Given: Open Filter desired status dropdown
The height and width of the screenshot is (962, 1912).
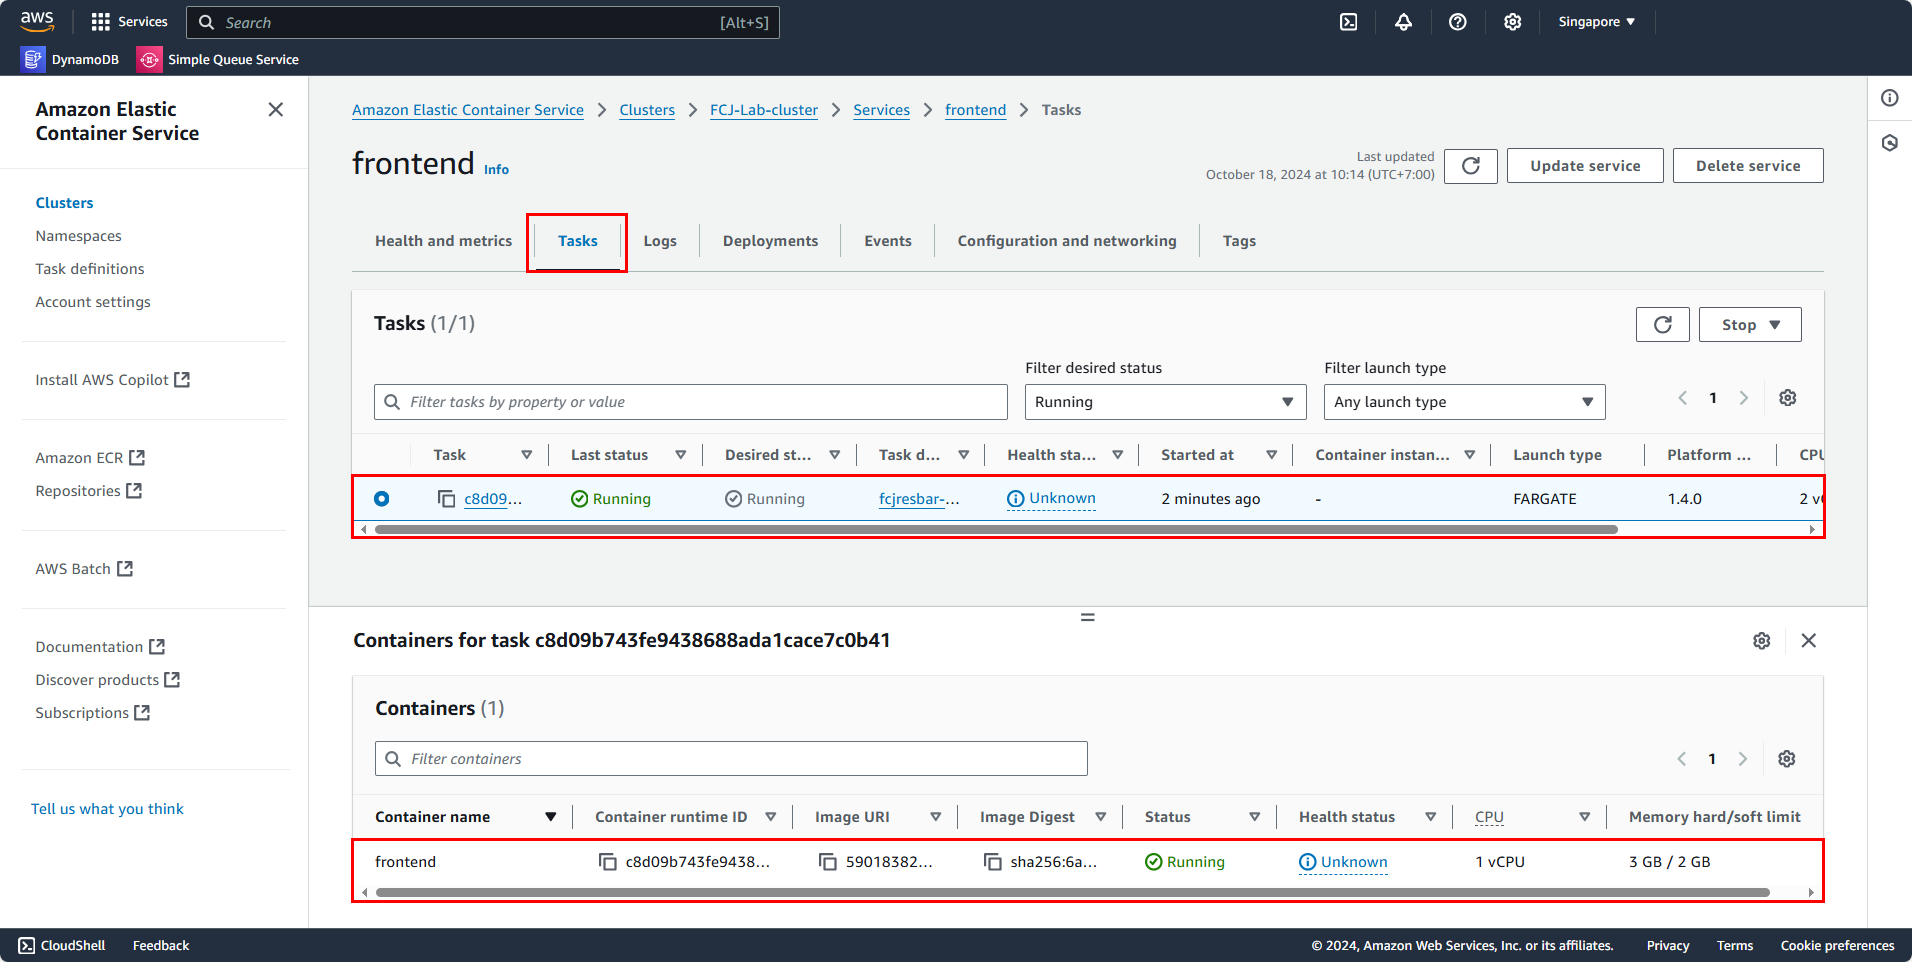Looking at the screenshot, I should point(1166,402).
